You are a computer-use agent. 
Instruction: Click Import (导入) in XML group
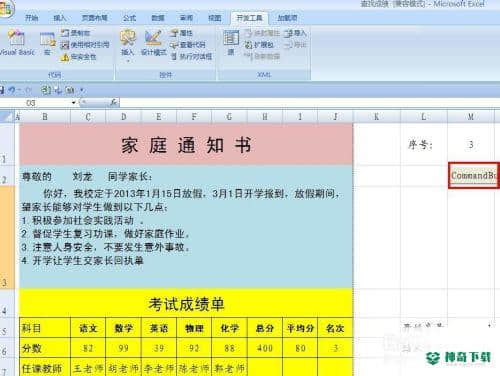tap(295, 33)
